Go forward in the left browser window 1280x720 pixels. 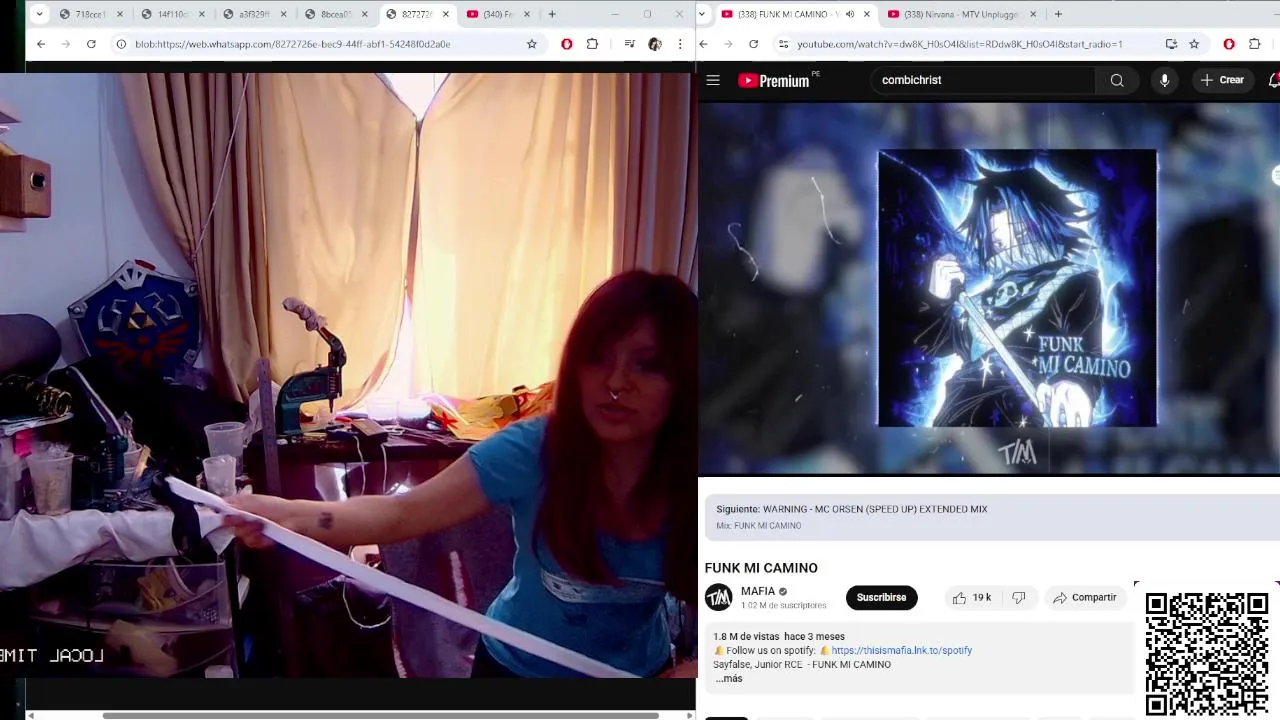(66, 44)
